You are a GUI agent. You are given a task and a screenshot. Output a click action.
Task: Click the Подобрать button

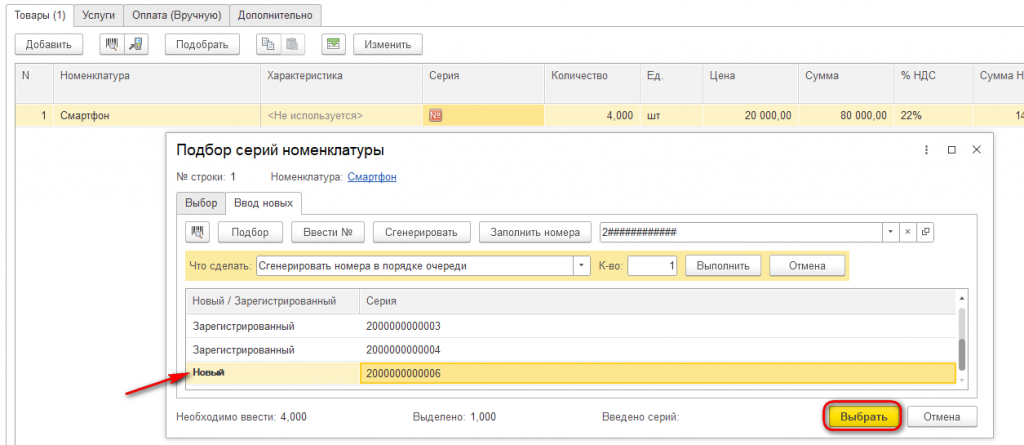coord(202,44)
